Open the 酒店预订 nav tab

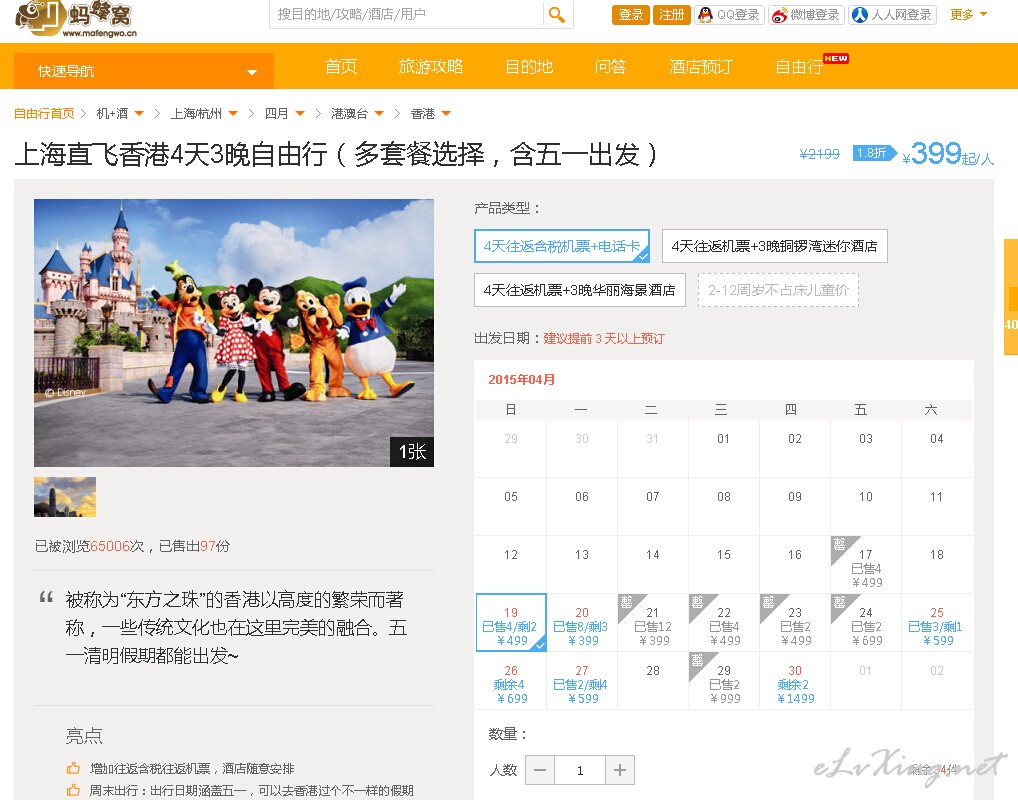click(701, 66)
